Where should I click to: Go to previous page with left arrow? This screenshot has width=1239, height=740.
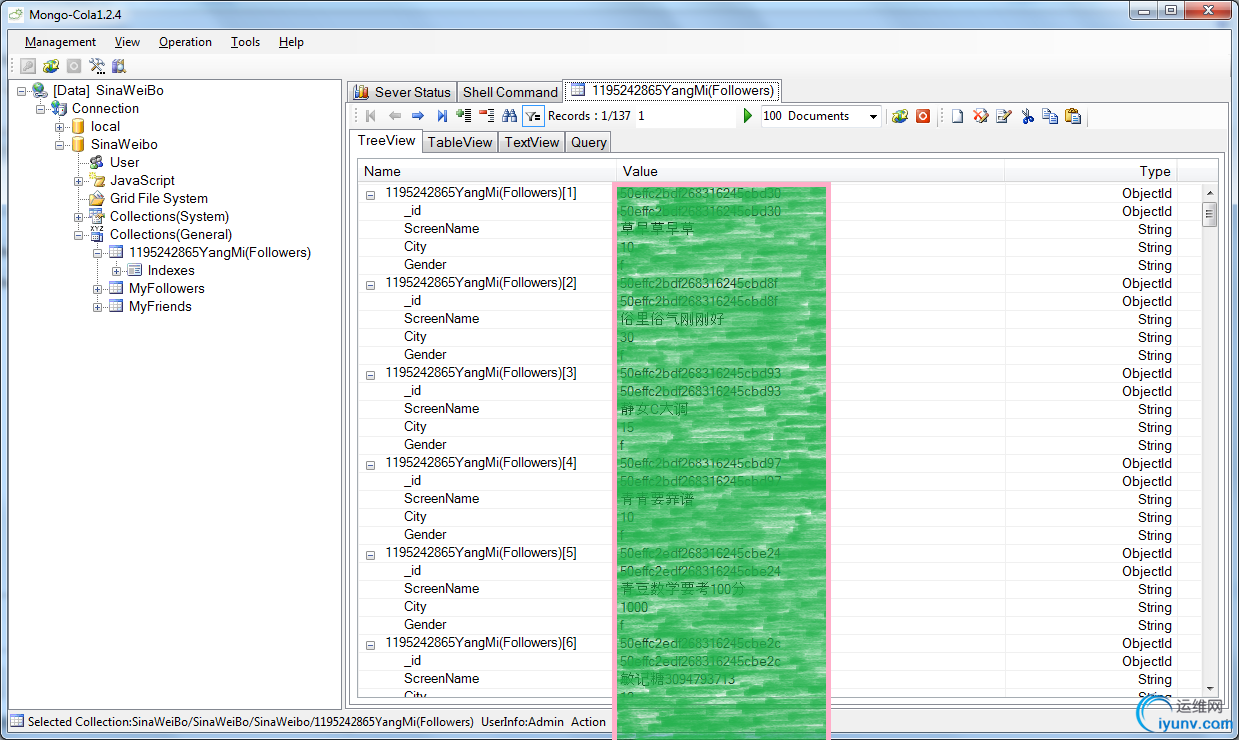[x=395, y=116]
